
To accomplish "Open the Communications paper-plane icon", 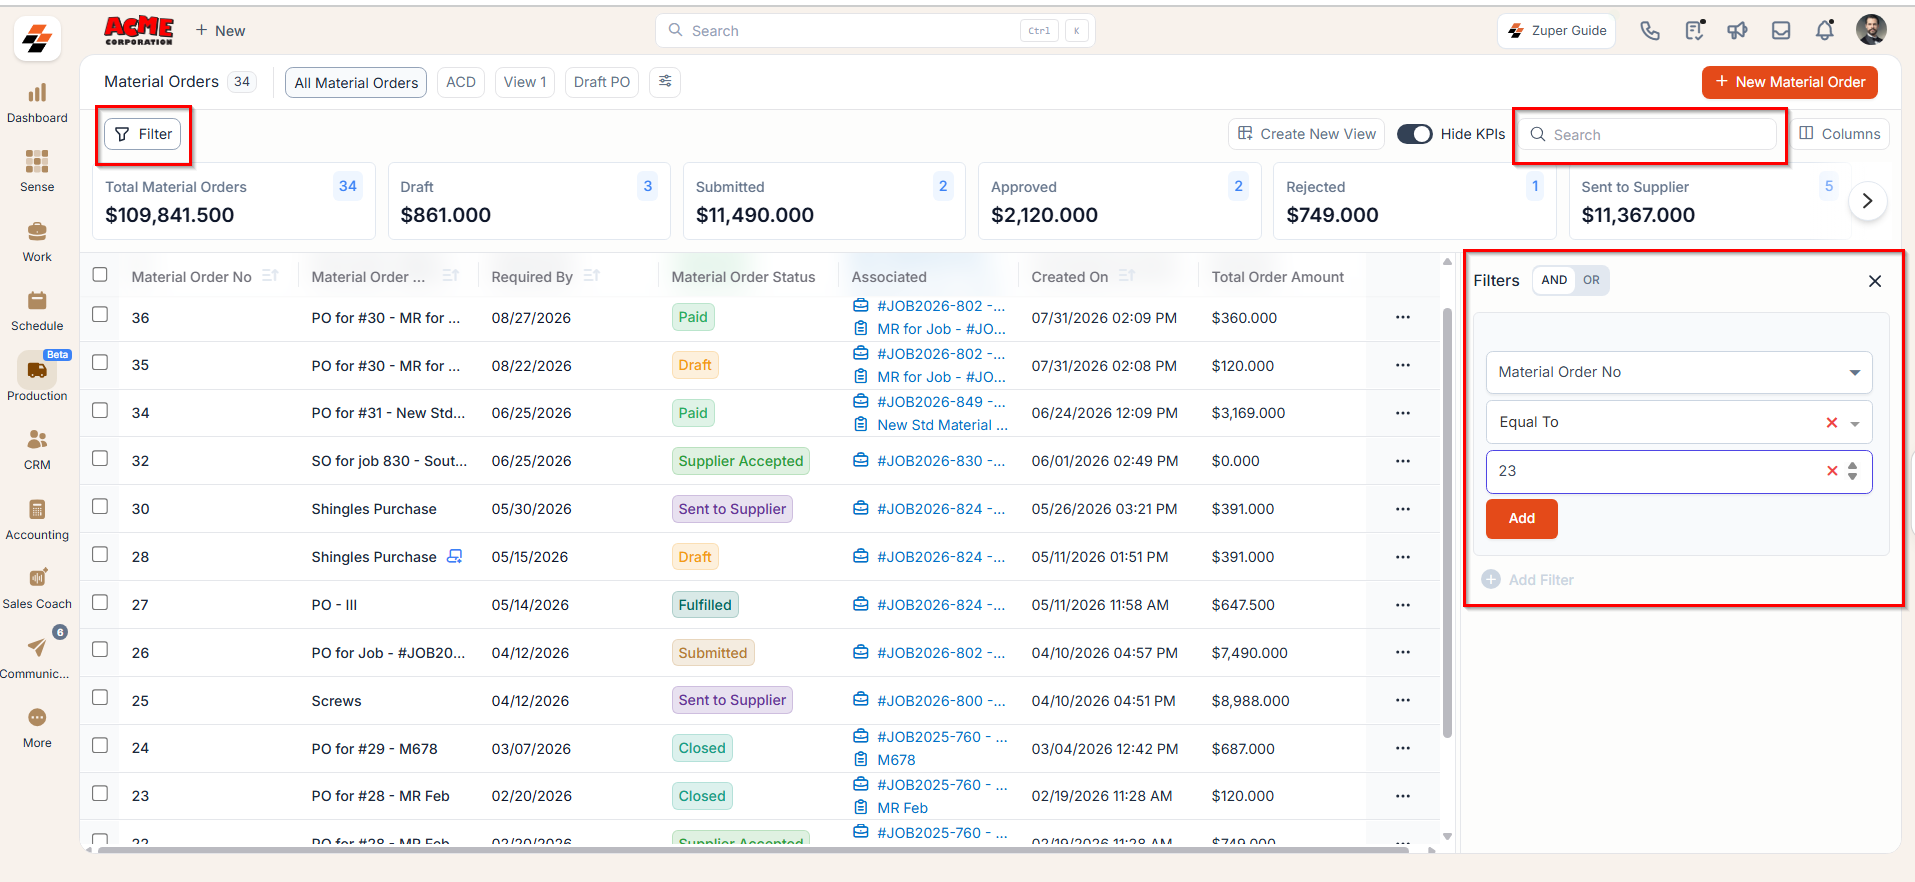I will pos(37,648).
